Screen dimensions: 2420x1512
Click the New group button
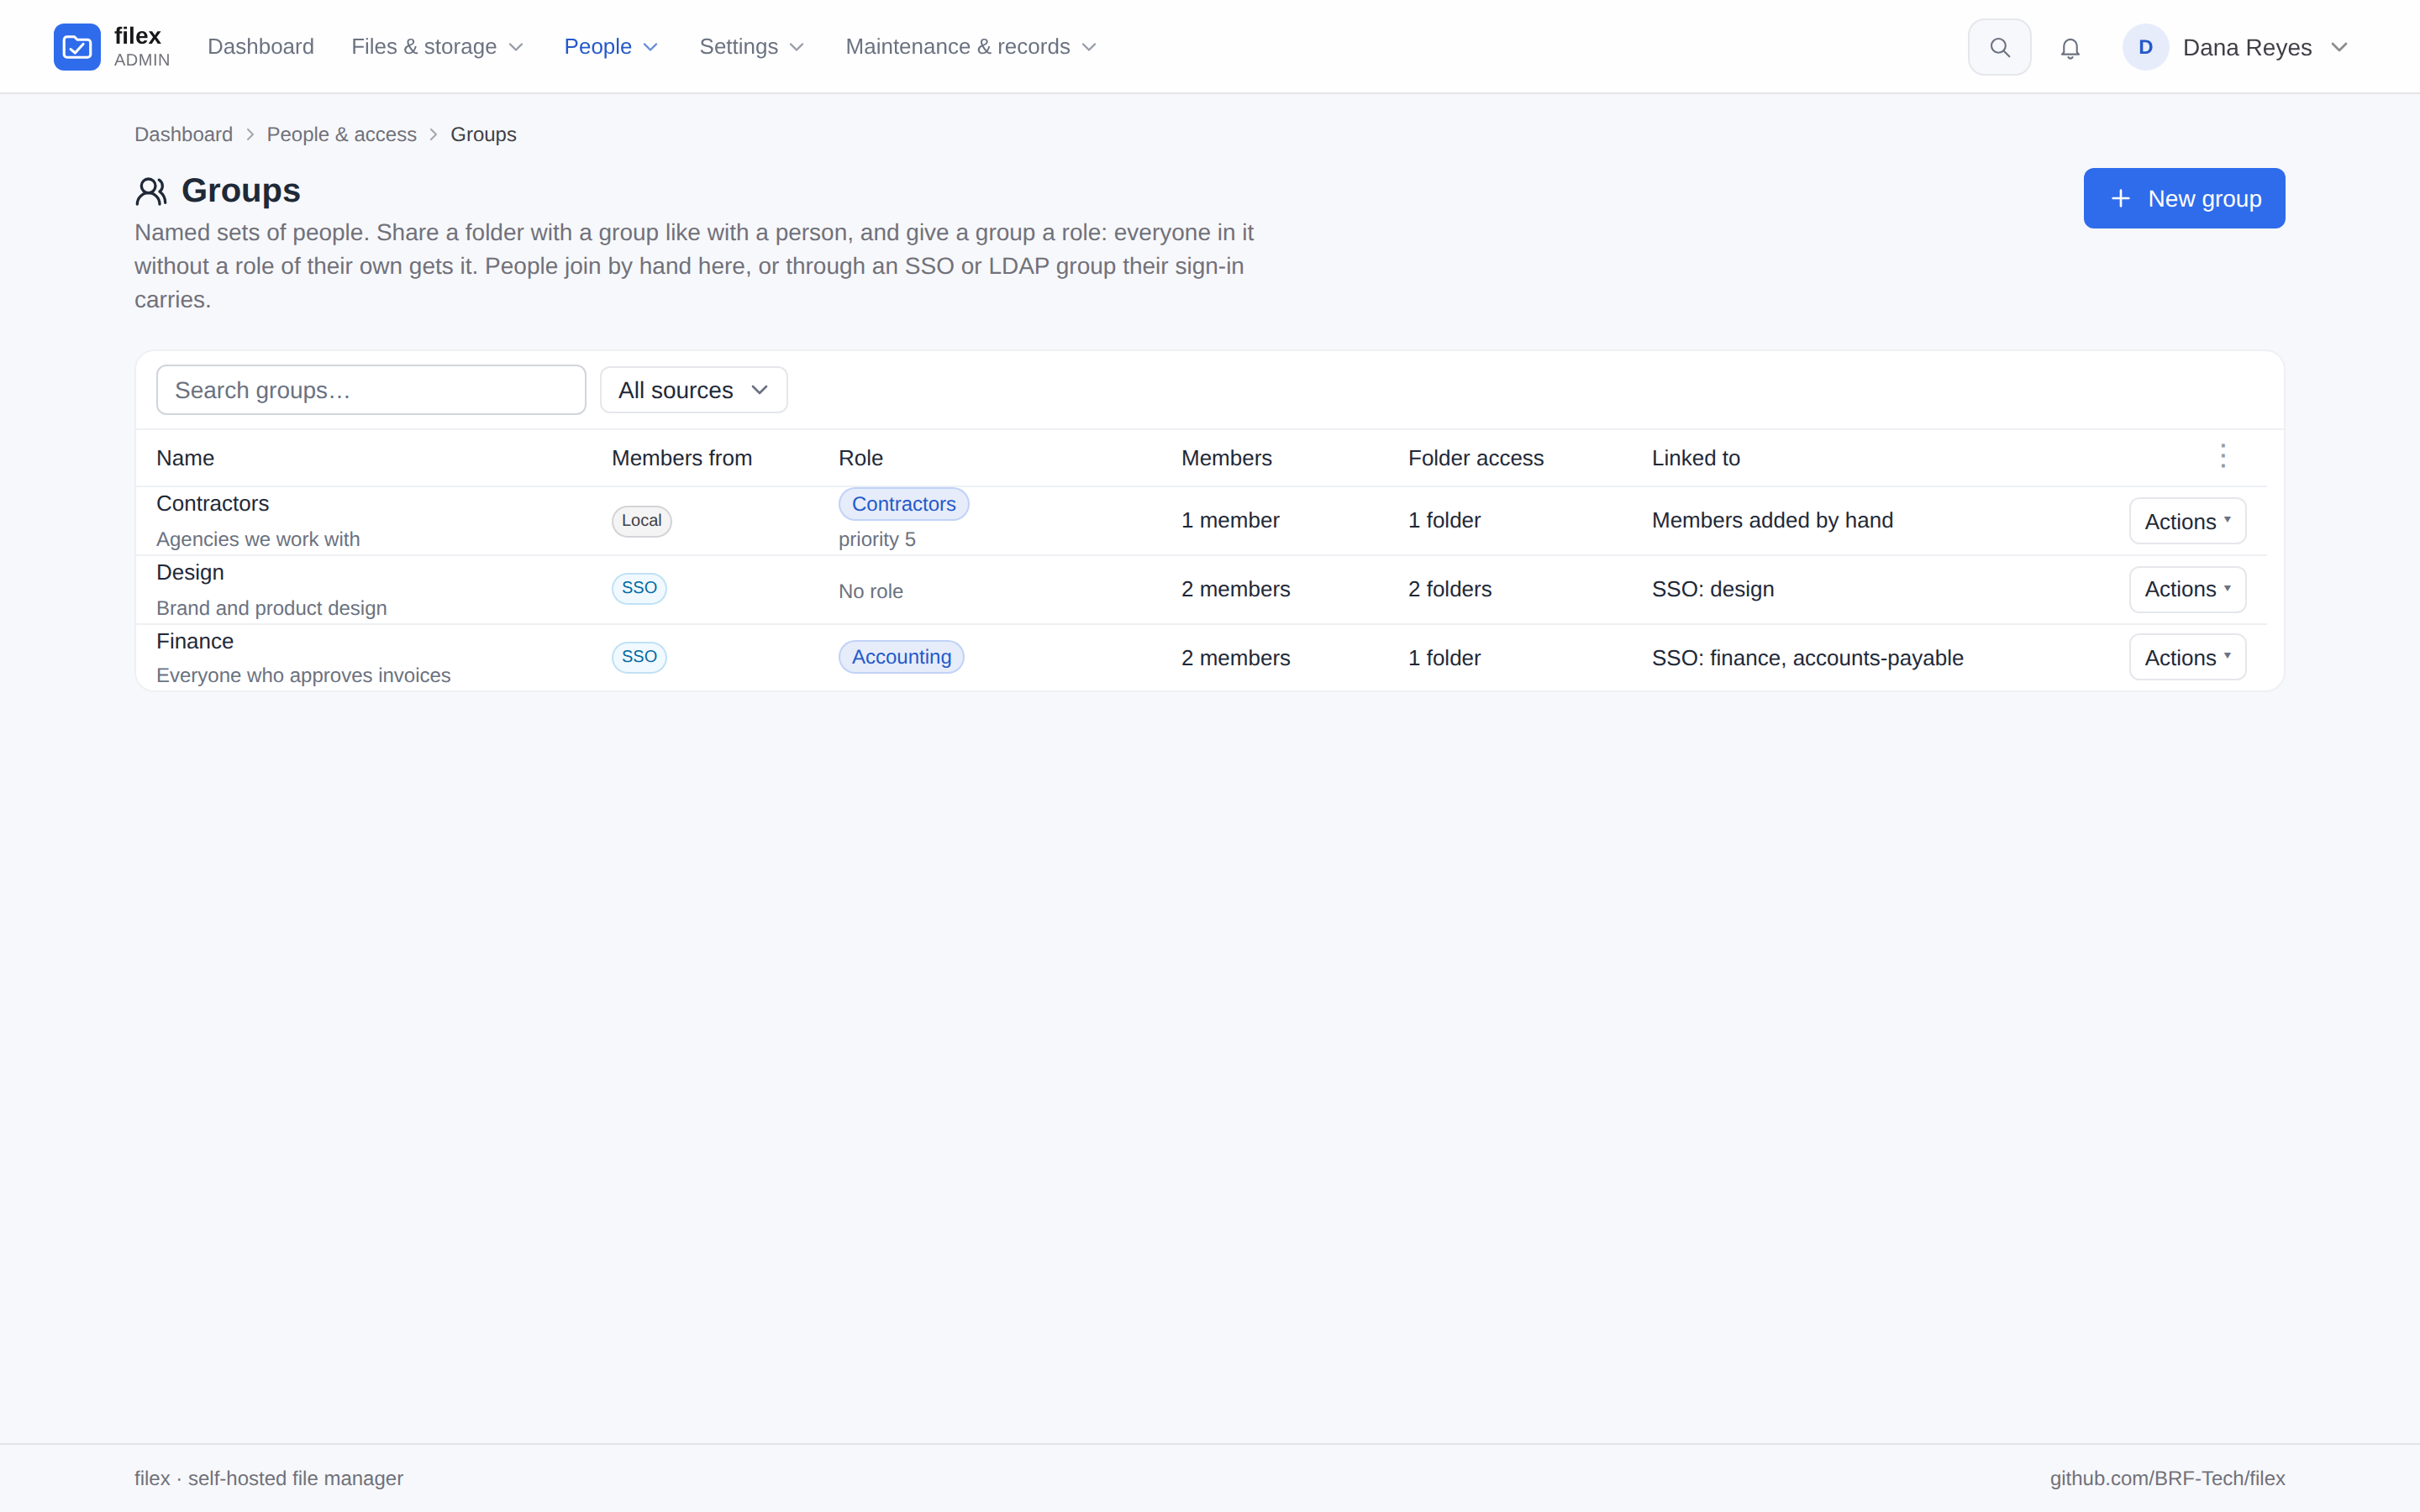coord(2184,198)
